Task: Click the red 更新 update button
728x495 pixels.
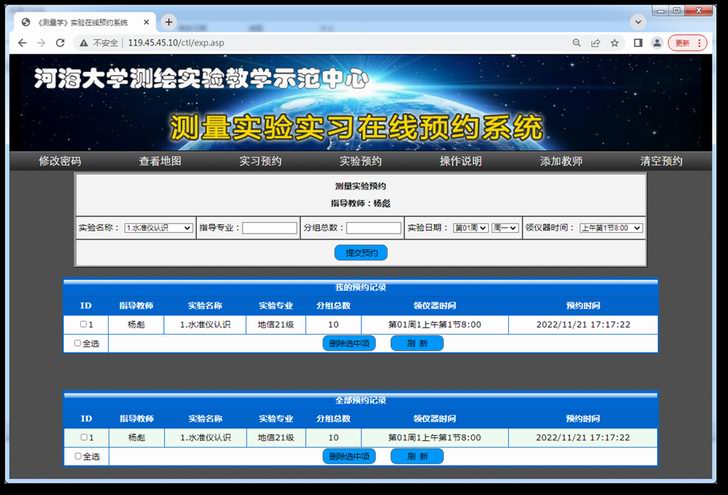Action: (688, 43)
